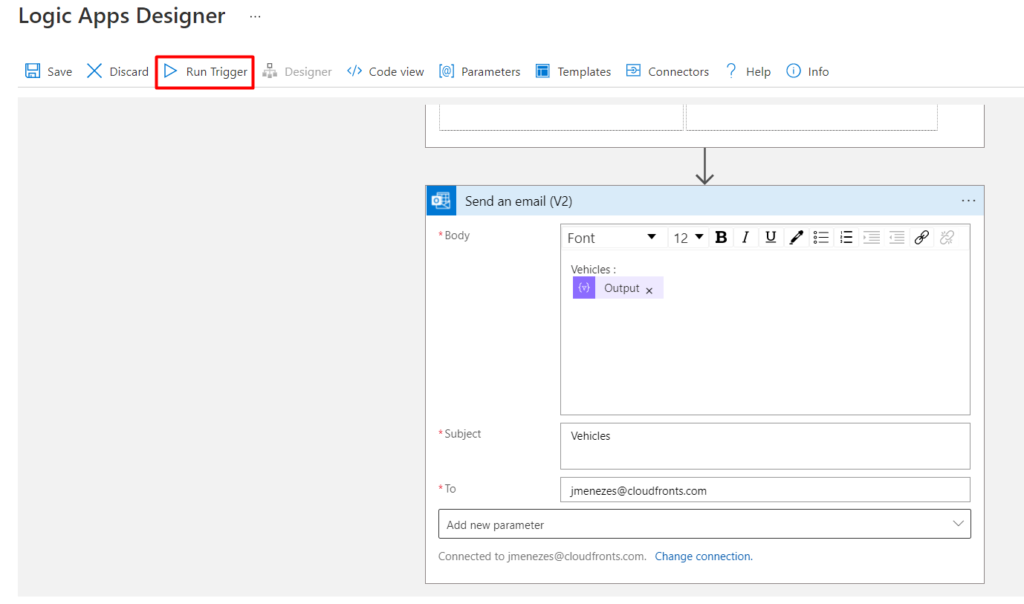Toggle italic formatting in email body
The width and height of the screenshot is (1024, 604).
pyautogui.click(x=745, y=237)
